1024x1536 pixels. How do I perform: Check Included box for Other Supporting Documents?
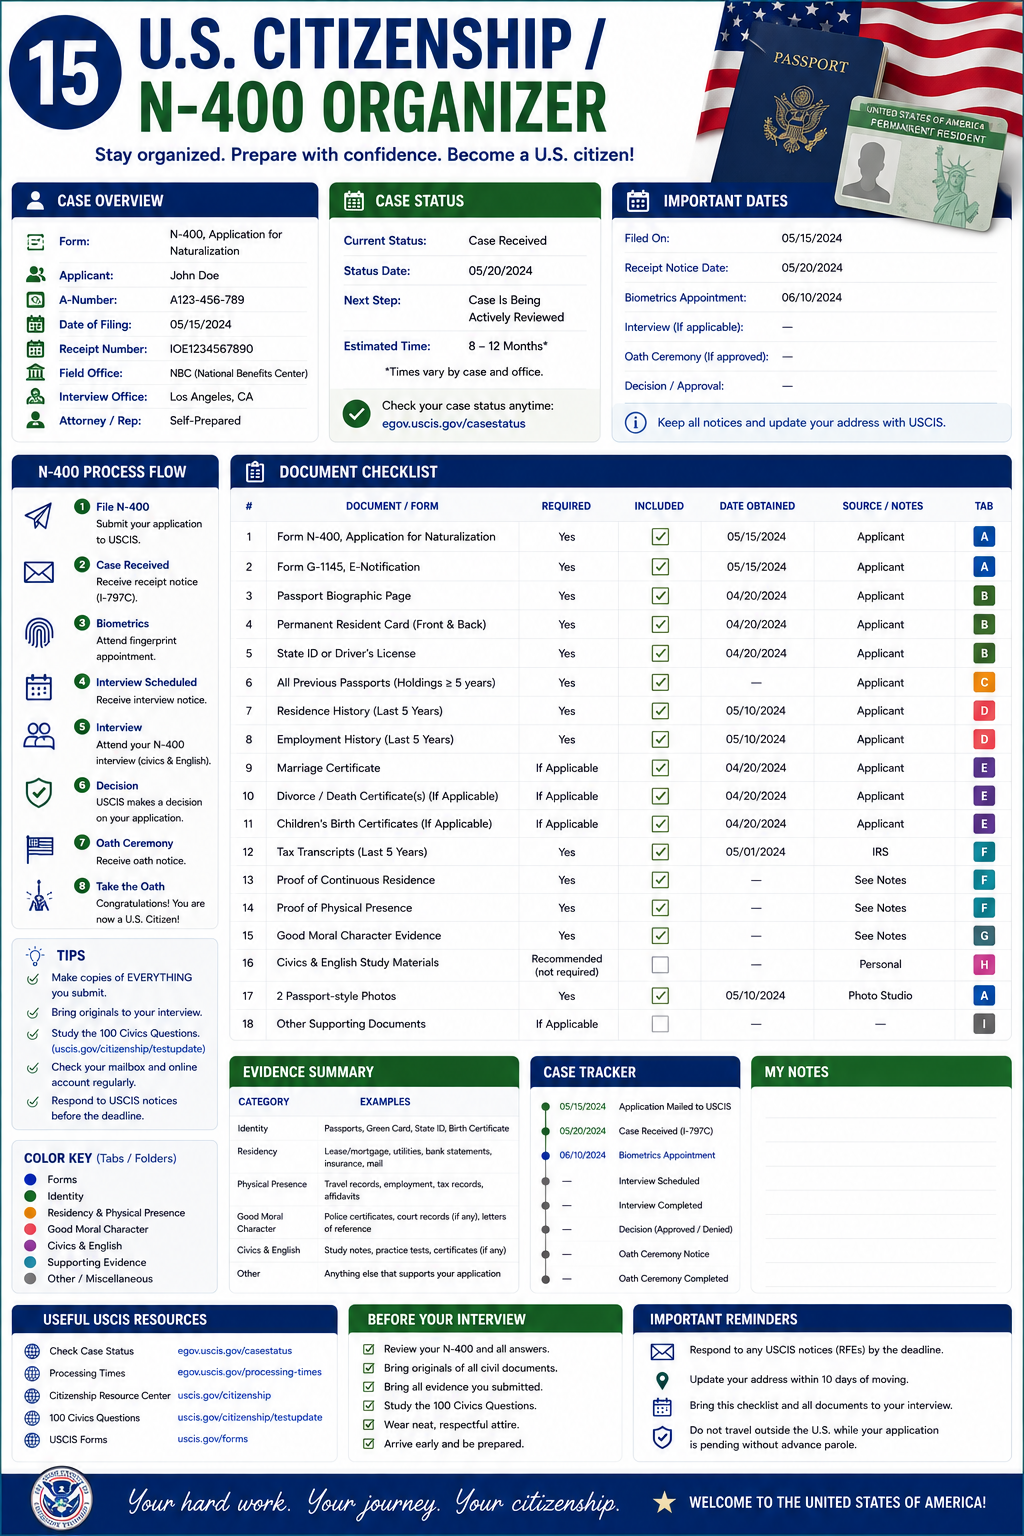tap(660, 1024)
